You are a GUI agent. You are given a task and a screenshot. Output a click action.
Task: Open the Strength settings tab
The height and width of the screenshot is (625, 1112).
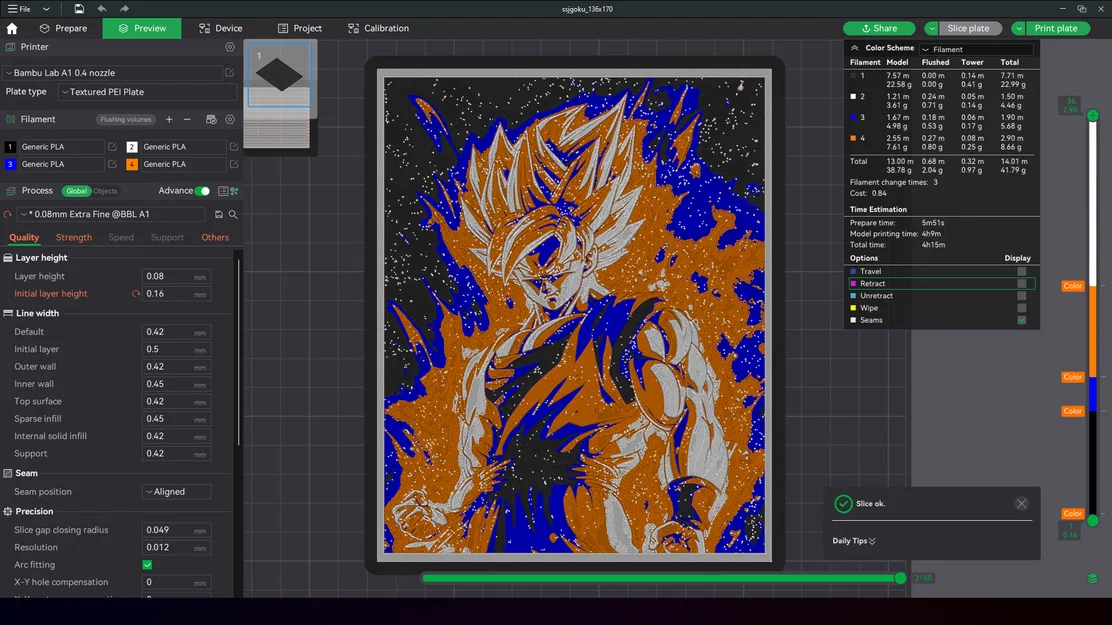coord(74,238)
